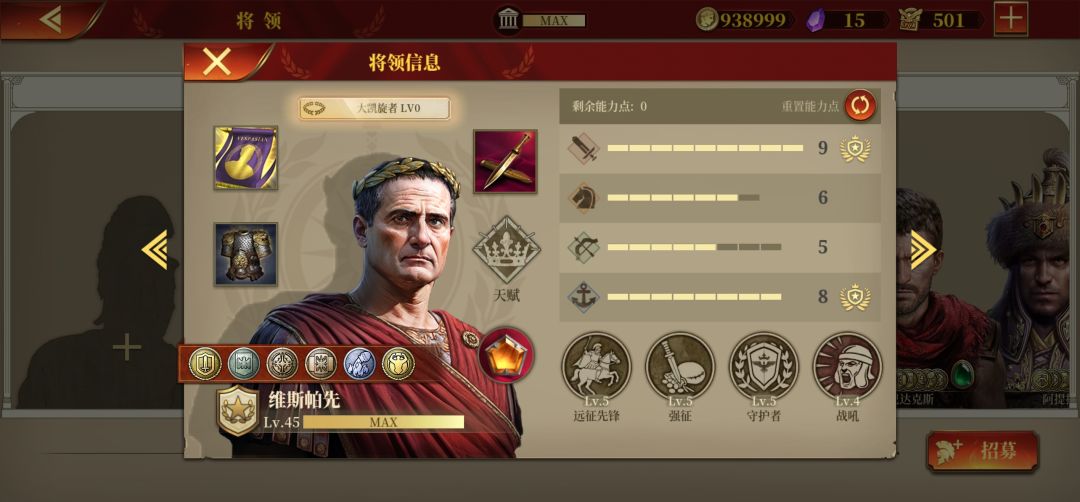View the 守护者 shield skill

tap(764, 366)
